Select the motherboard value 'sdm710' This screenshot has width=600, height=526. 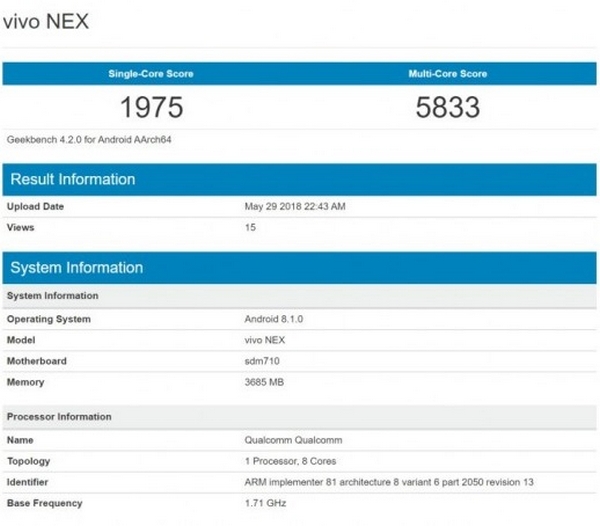point(262,361)
